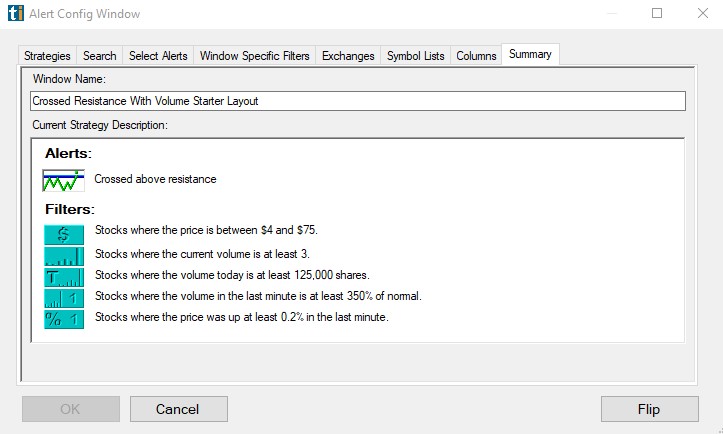Go to the Select Alerts tab
Screen dimensions: 723x434
[158, 56]
